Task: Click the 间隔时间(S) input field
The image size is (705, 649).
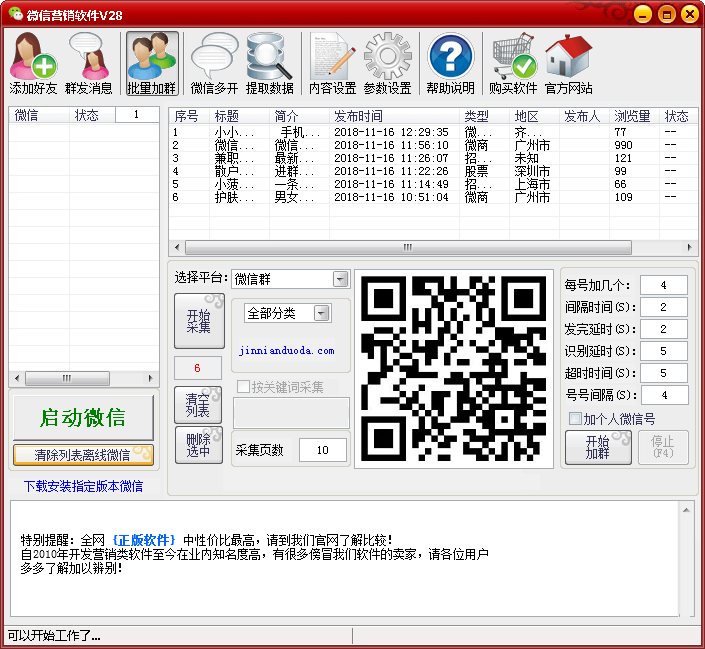Action: click(x=664, y=307)
